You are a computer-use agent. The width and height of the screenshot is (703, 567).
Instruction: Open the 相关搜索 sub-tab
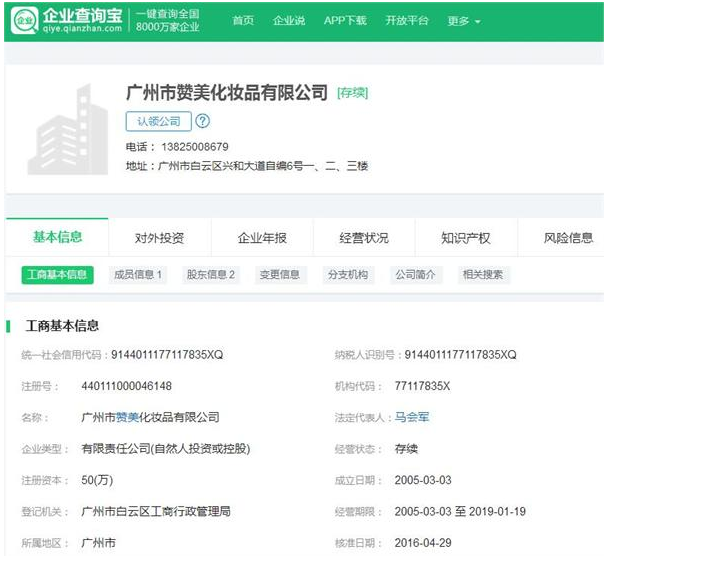pos(482,275)
